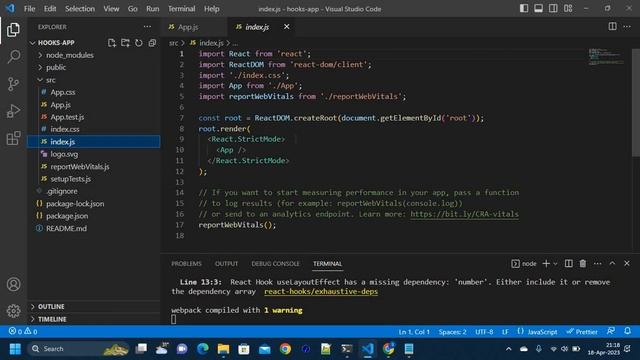The image size is (640, 360).
Task: Refresh the Explorer file tree
Action: pyautogui.click(x=139, y=43)
